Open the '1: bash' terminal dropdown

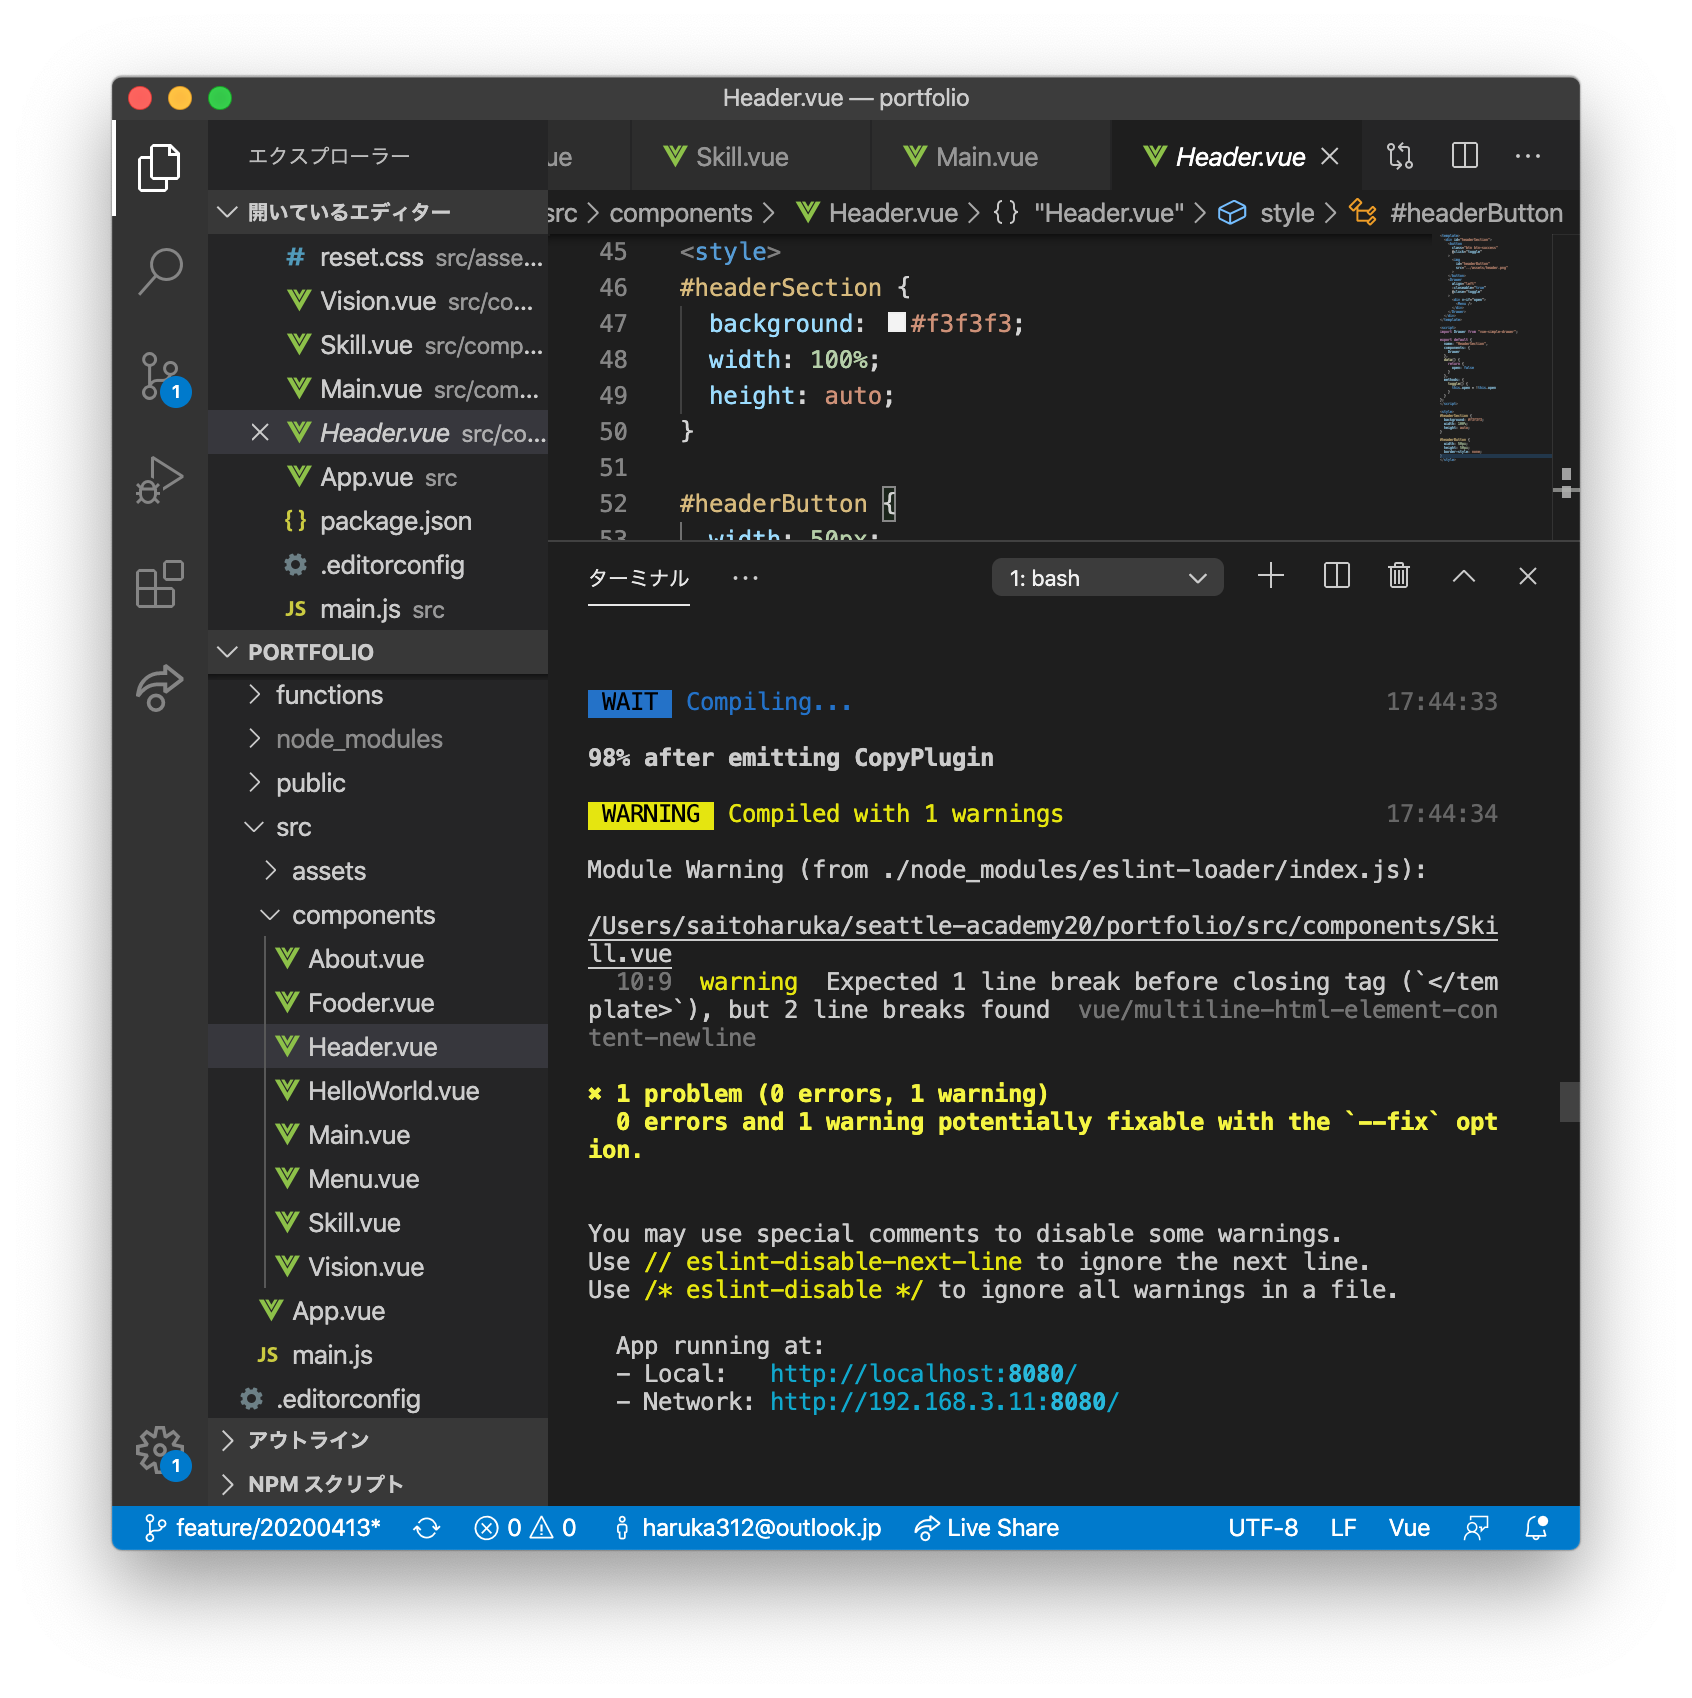1107,577
